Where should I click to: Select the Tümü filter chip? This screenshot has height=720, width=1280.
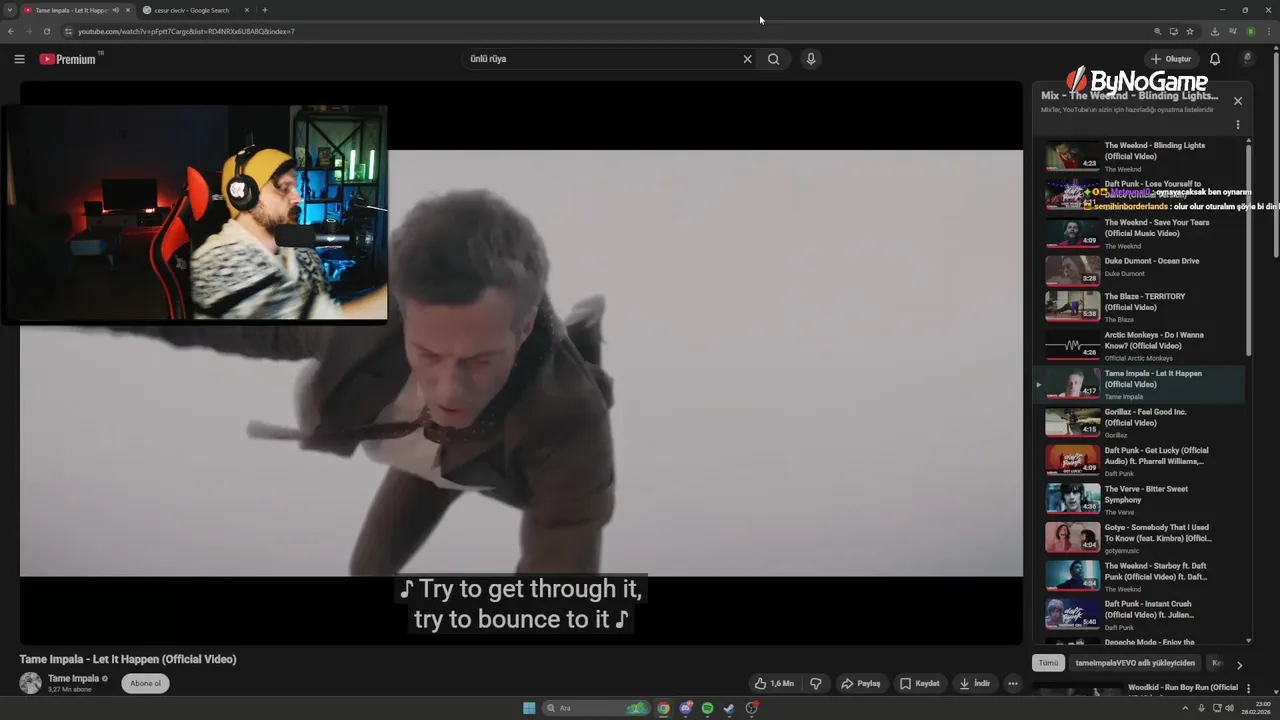point(1048,663)
